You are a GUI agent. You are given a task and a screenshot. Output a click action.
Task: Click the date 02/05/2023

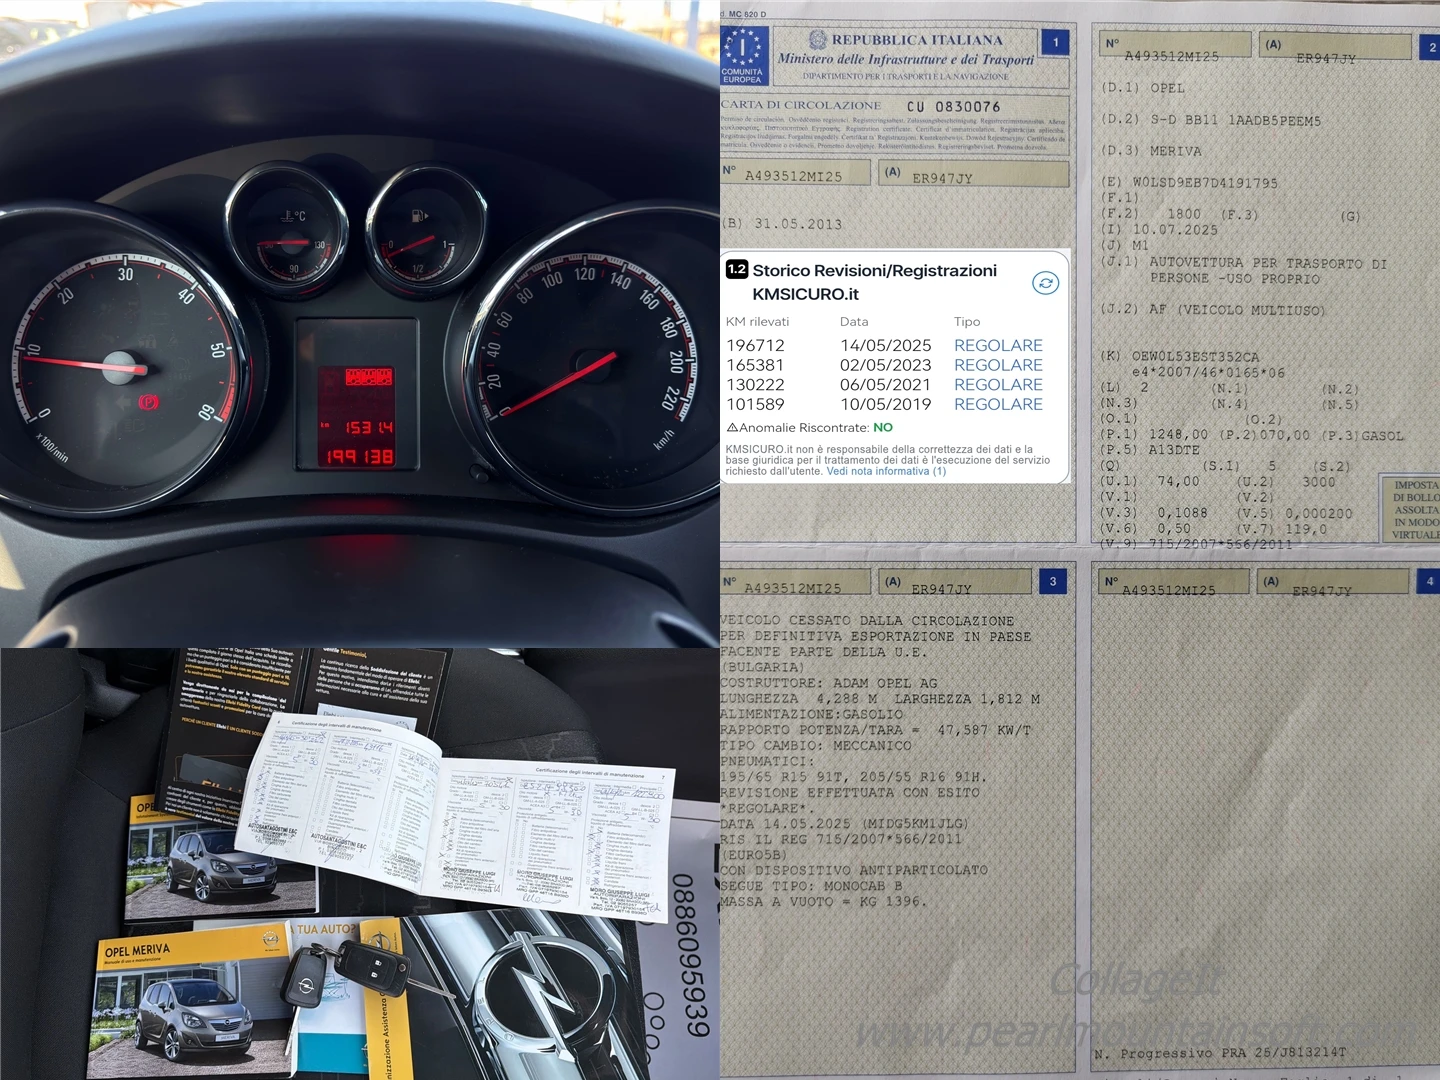885,365
